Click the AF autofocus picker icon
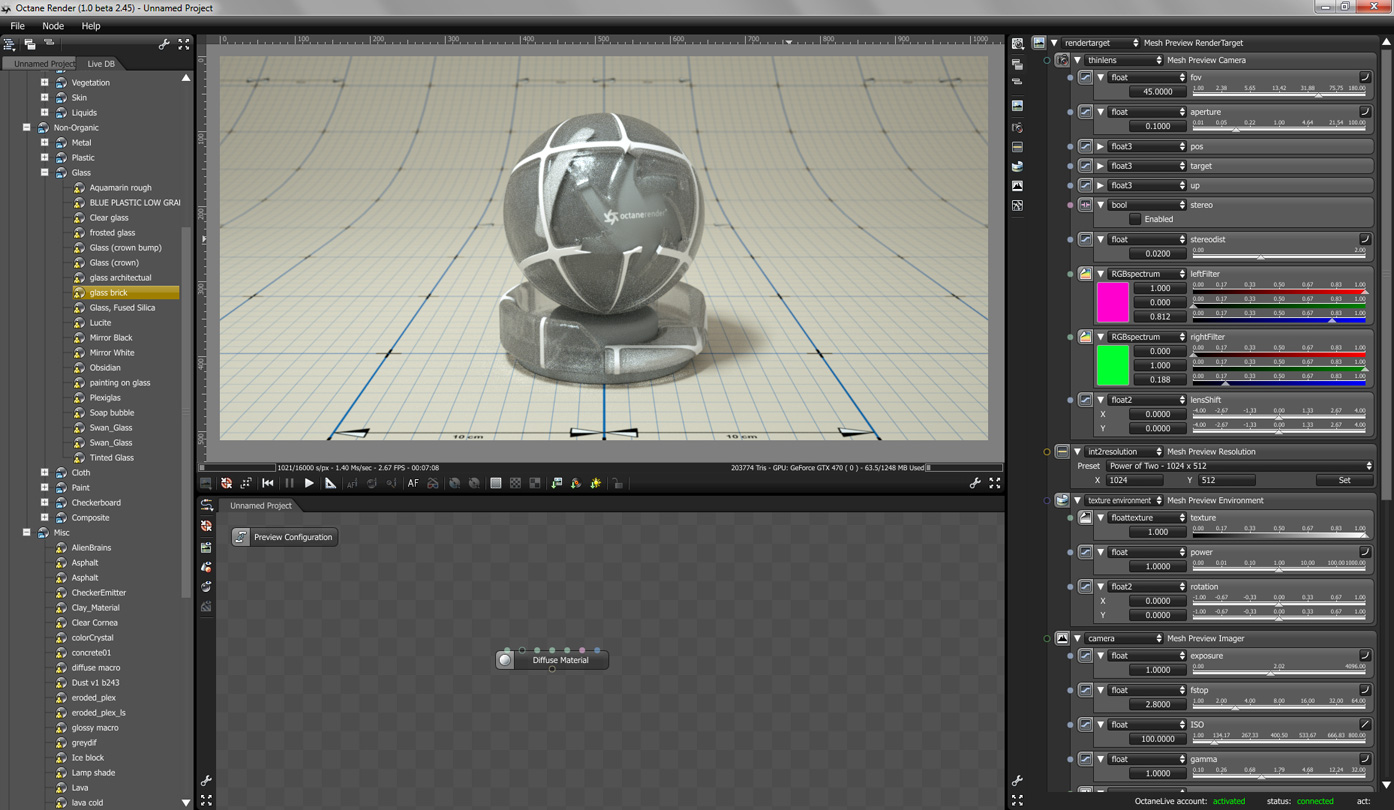The height and width of the screenshot is (810, 1394). 412,483
